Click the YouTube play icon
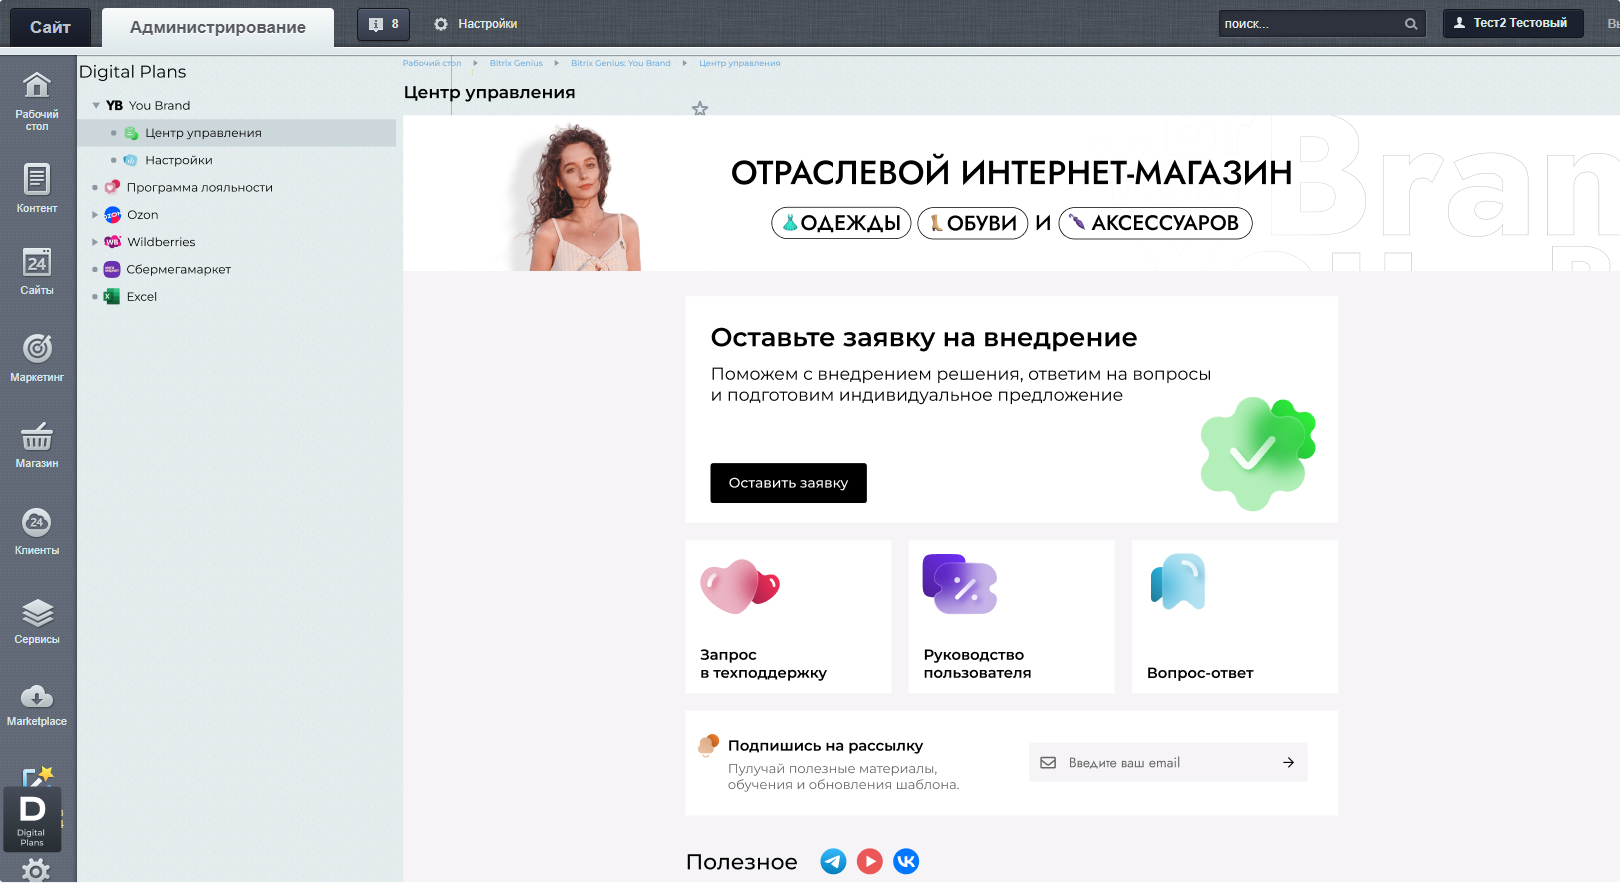Image resolution: width=1620 pixels, height=883 pixels. click(870, 861)
